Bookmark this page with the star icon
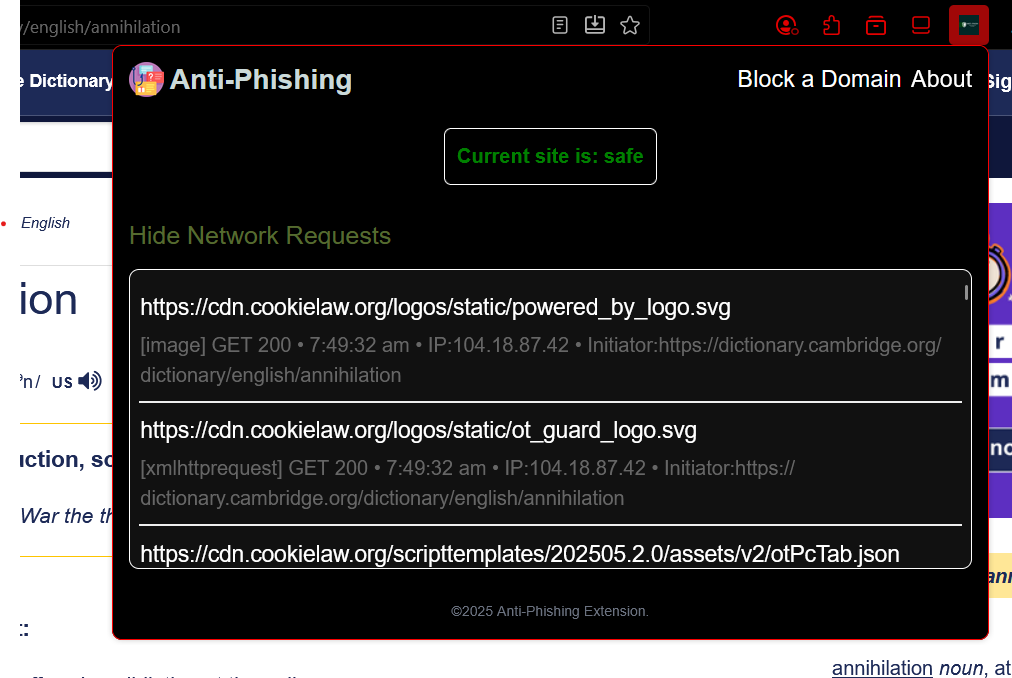 (630, 25)
